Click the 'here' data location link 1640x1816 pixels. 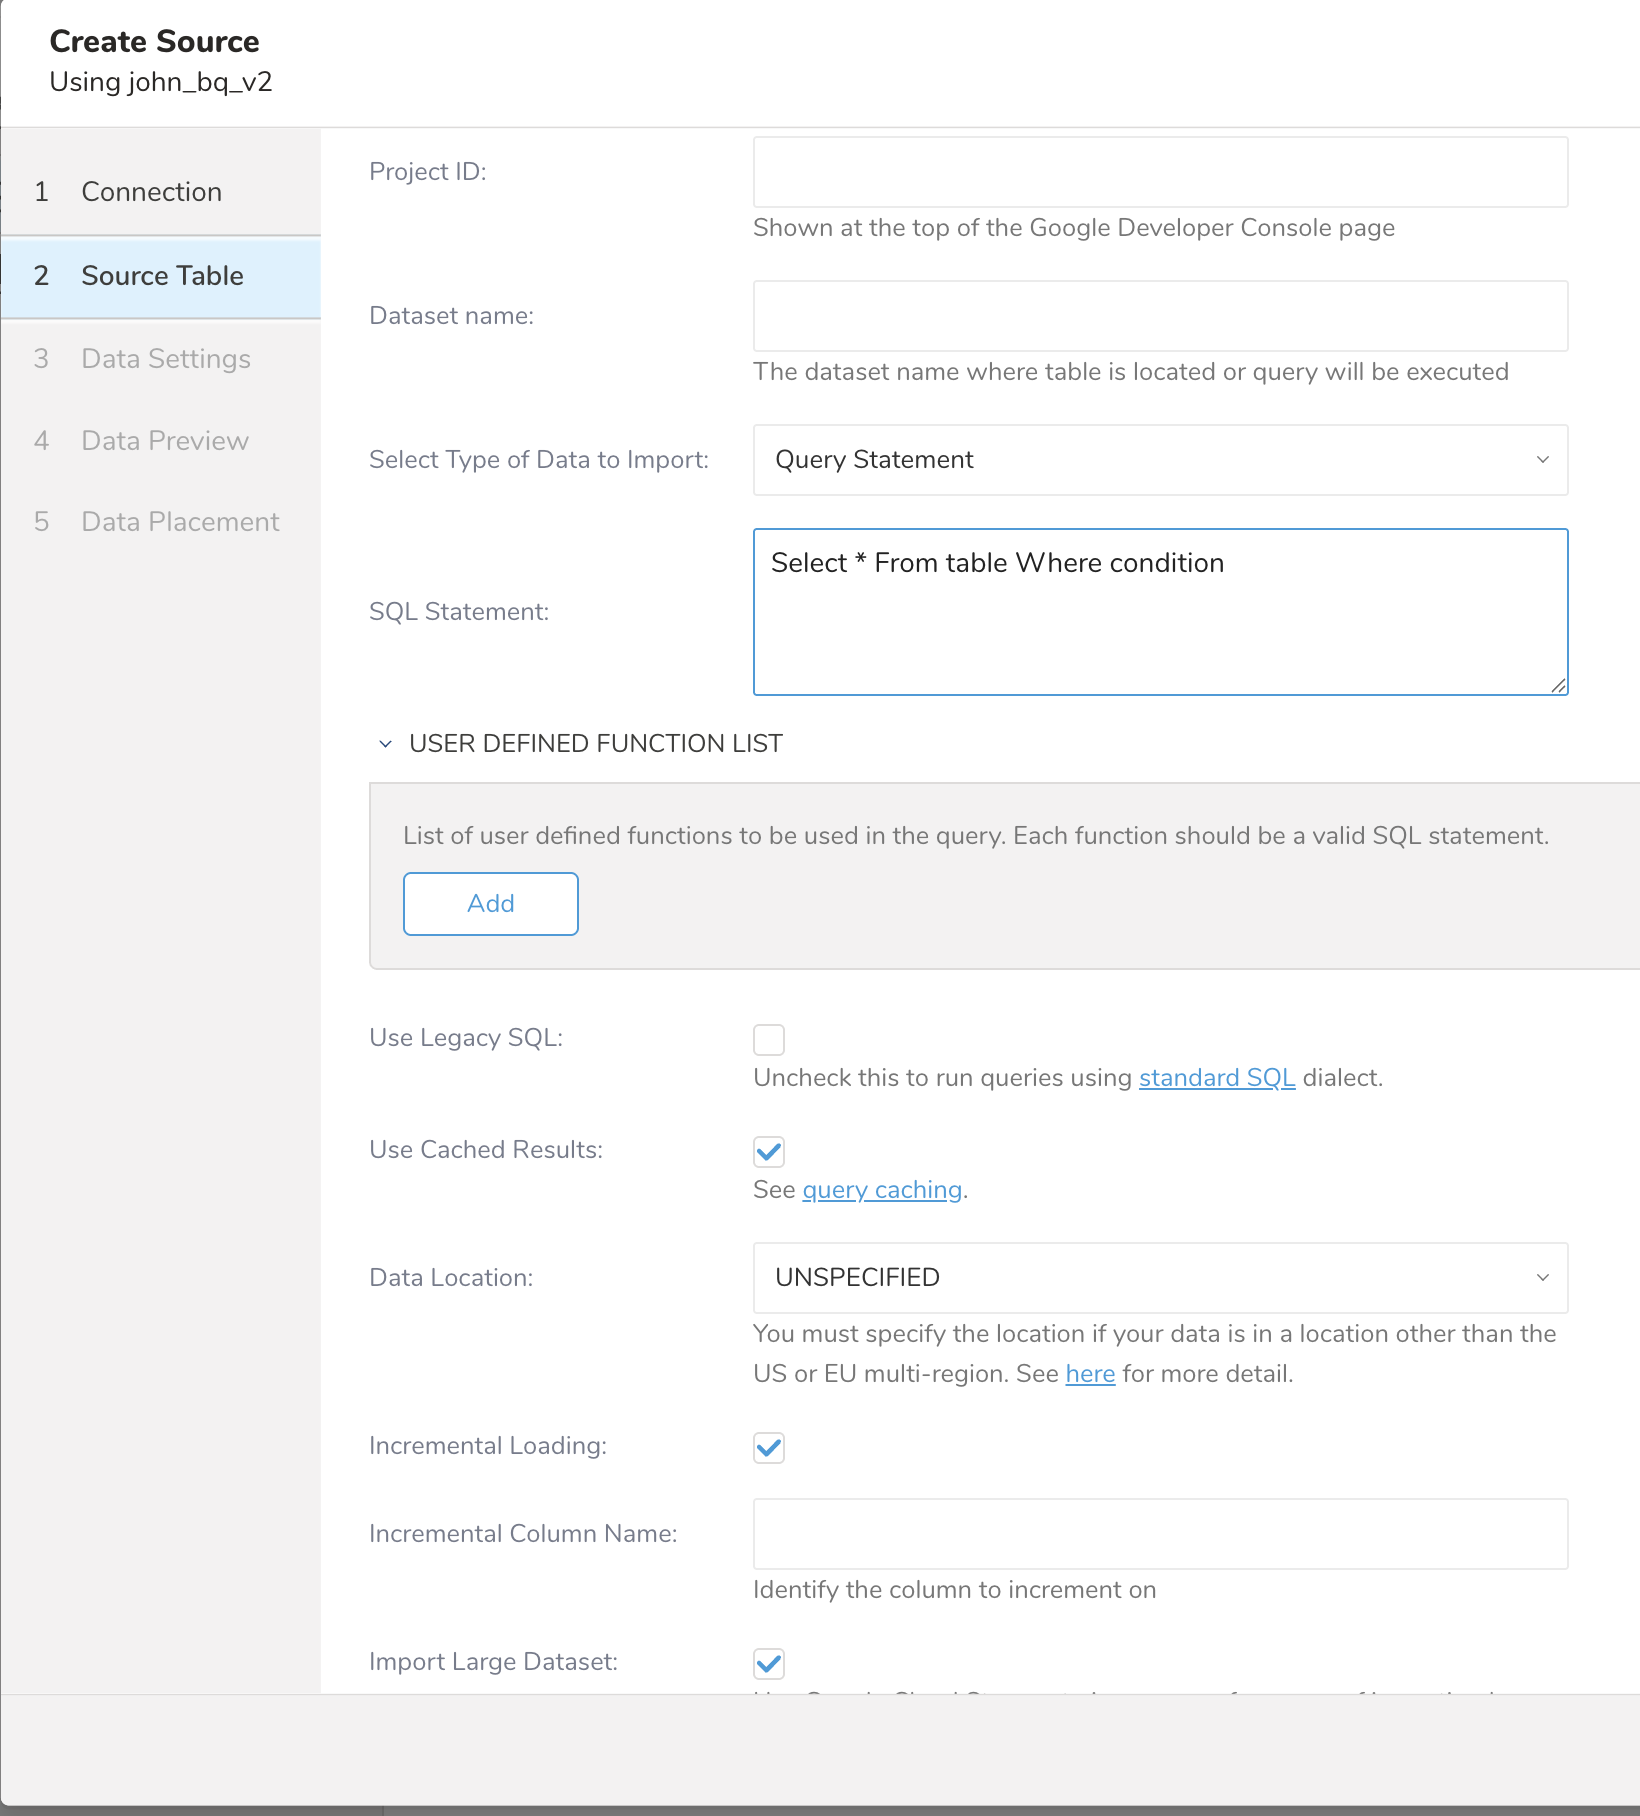(x=1090, y=1374)
